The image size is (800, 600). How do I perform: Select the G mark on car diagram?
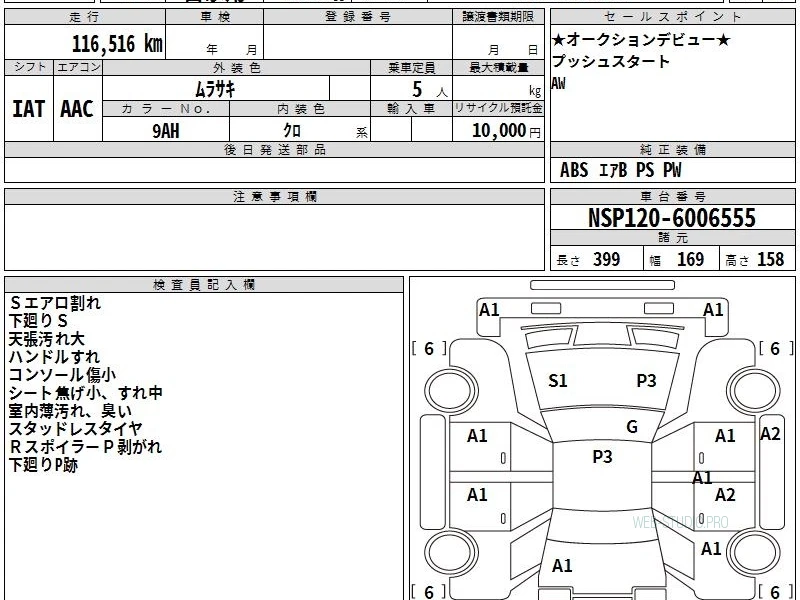[632, 427]
